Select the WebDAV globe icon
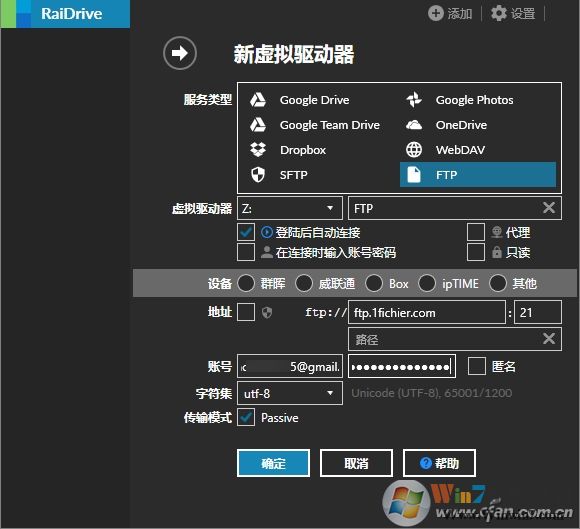The height and width of the screenshot is (529, 580). (x=414, y=150)
